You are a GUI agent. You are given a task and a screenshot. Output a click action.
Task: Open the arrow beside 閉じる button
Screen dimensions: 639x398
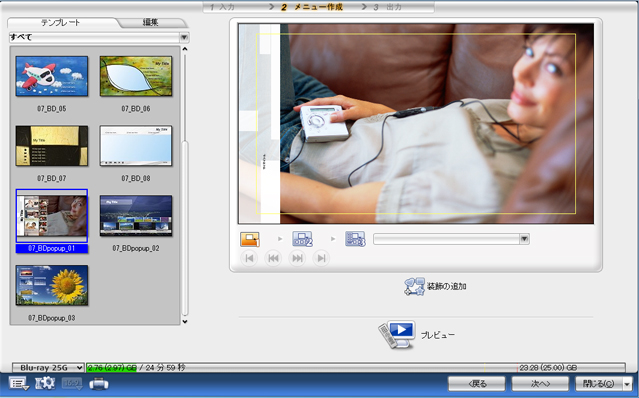pyautogui.click(x=627, y=384)
